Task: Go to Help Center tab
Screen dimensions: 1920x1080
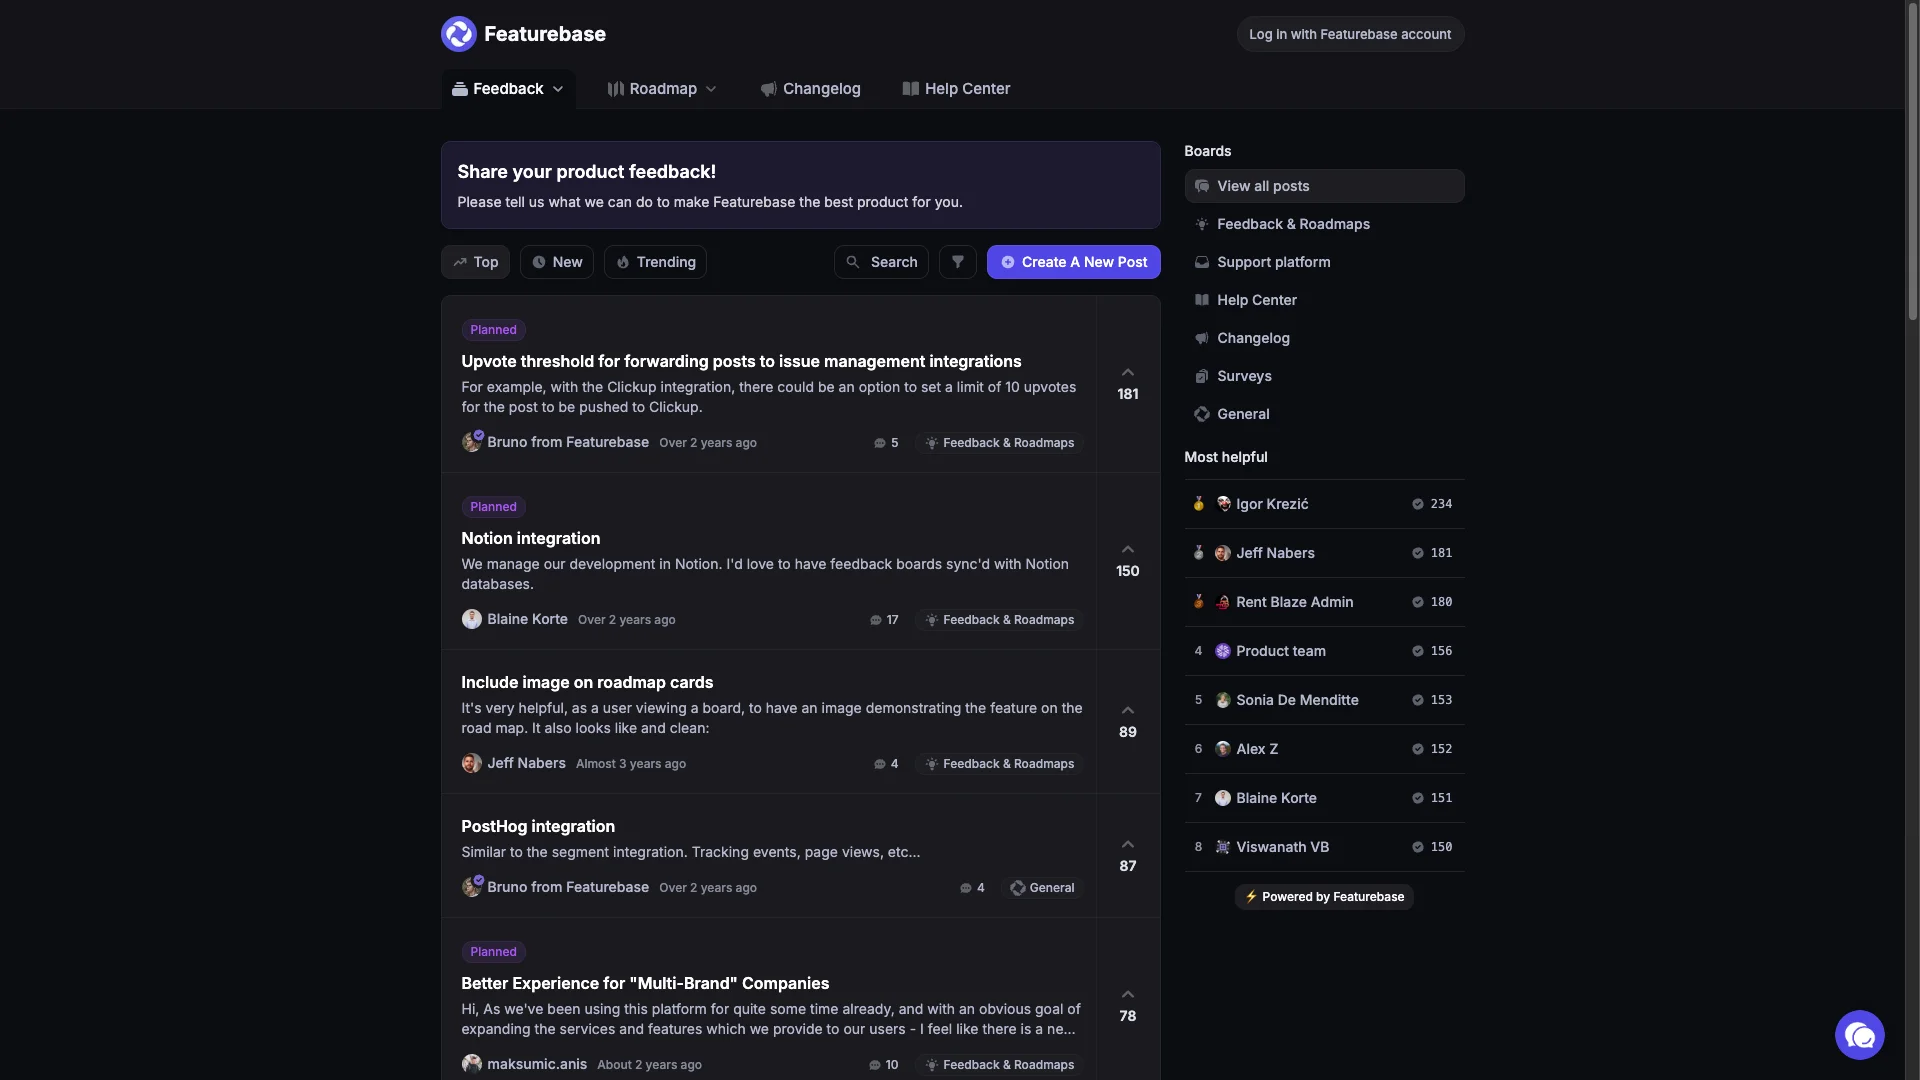Action: 956,89
